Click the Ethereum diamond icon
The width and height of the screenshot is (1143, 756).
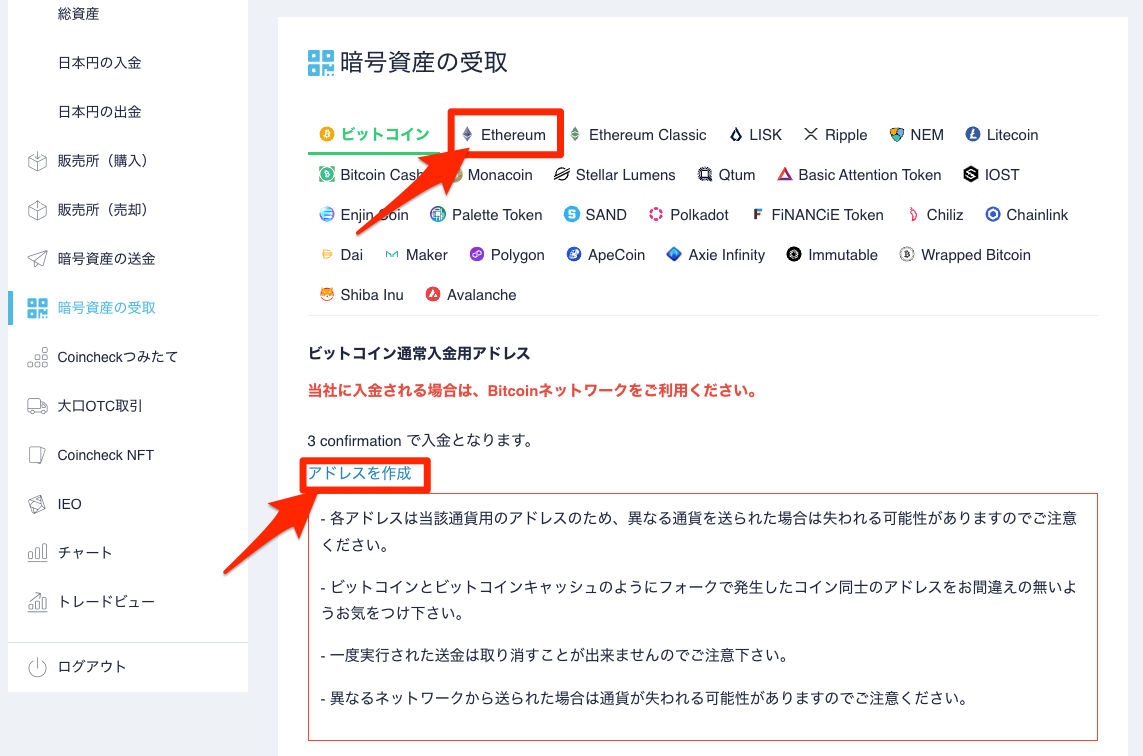467,134
